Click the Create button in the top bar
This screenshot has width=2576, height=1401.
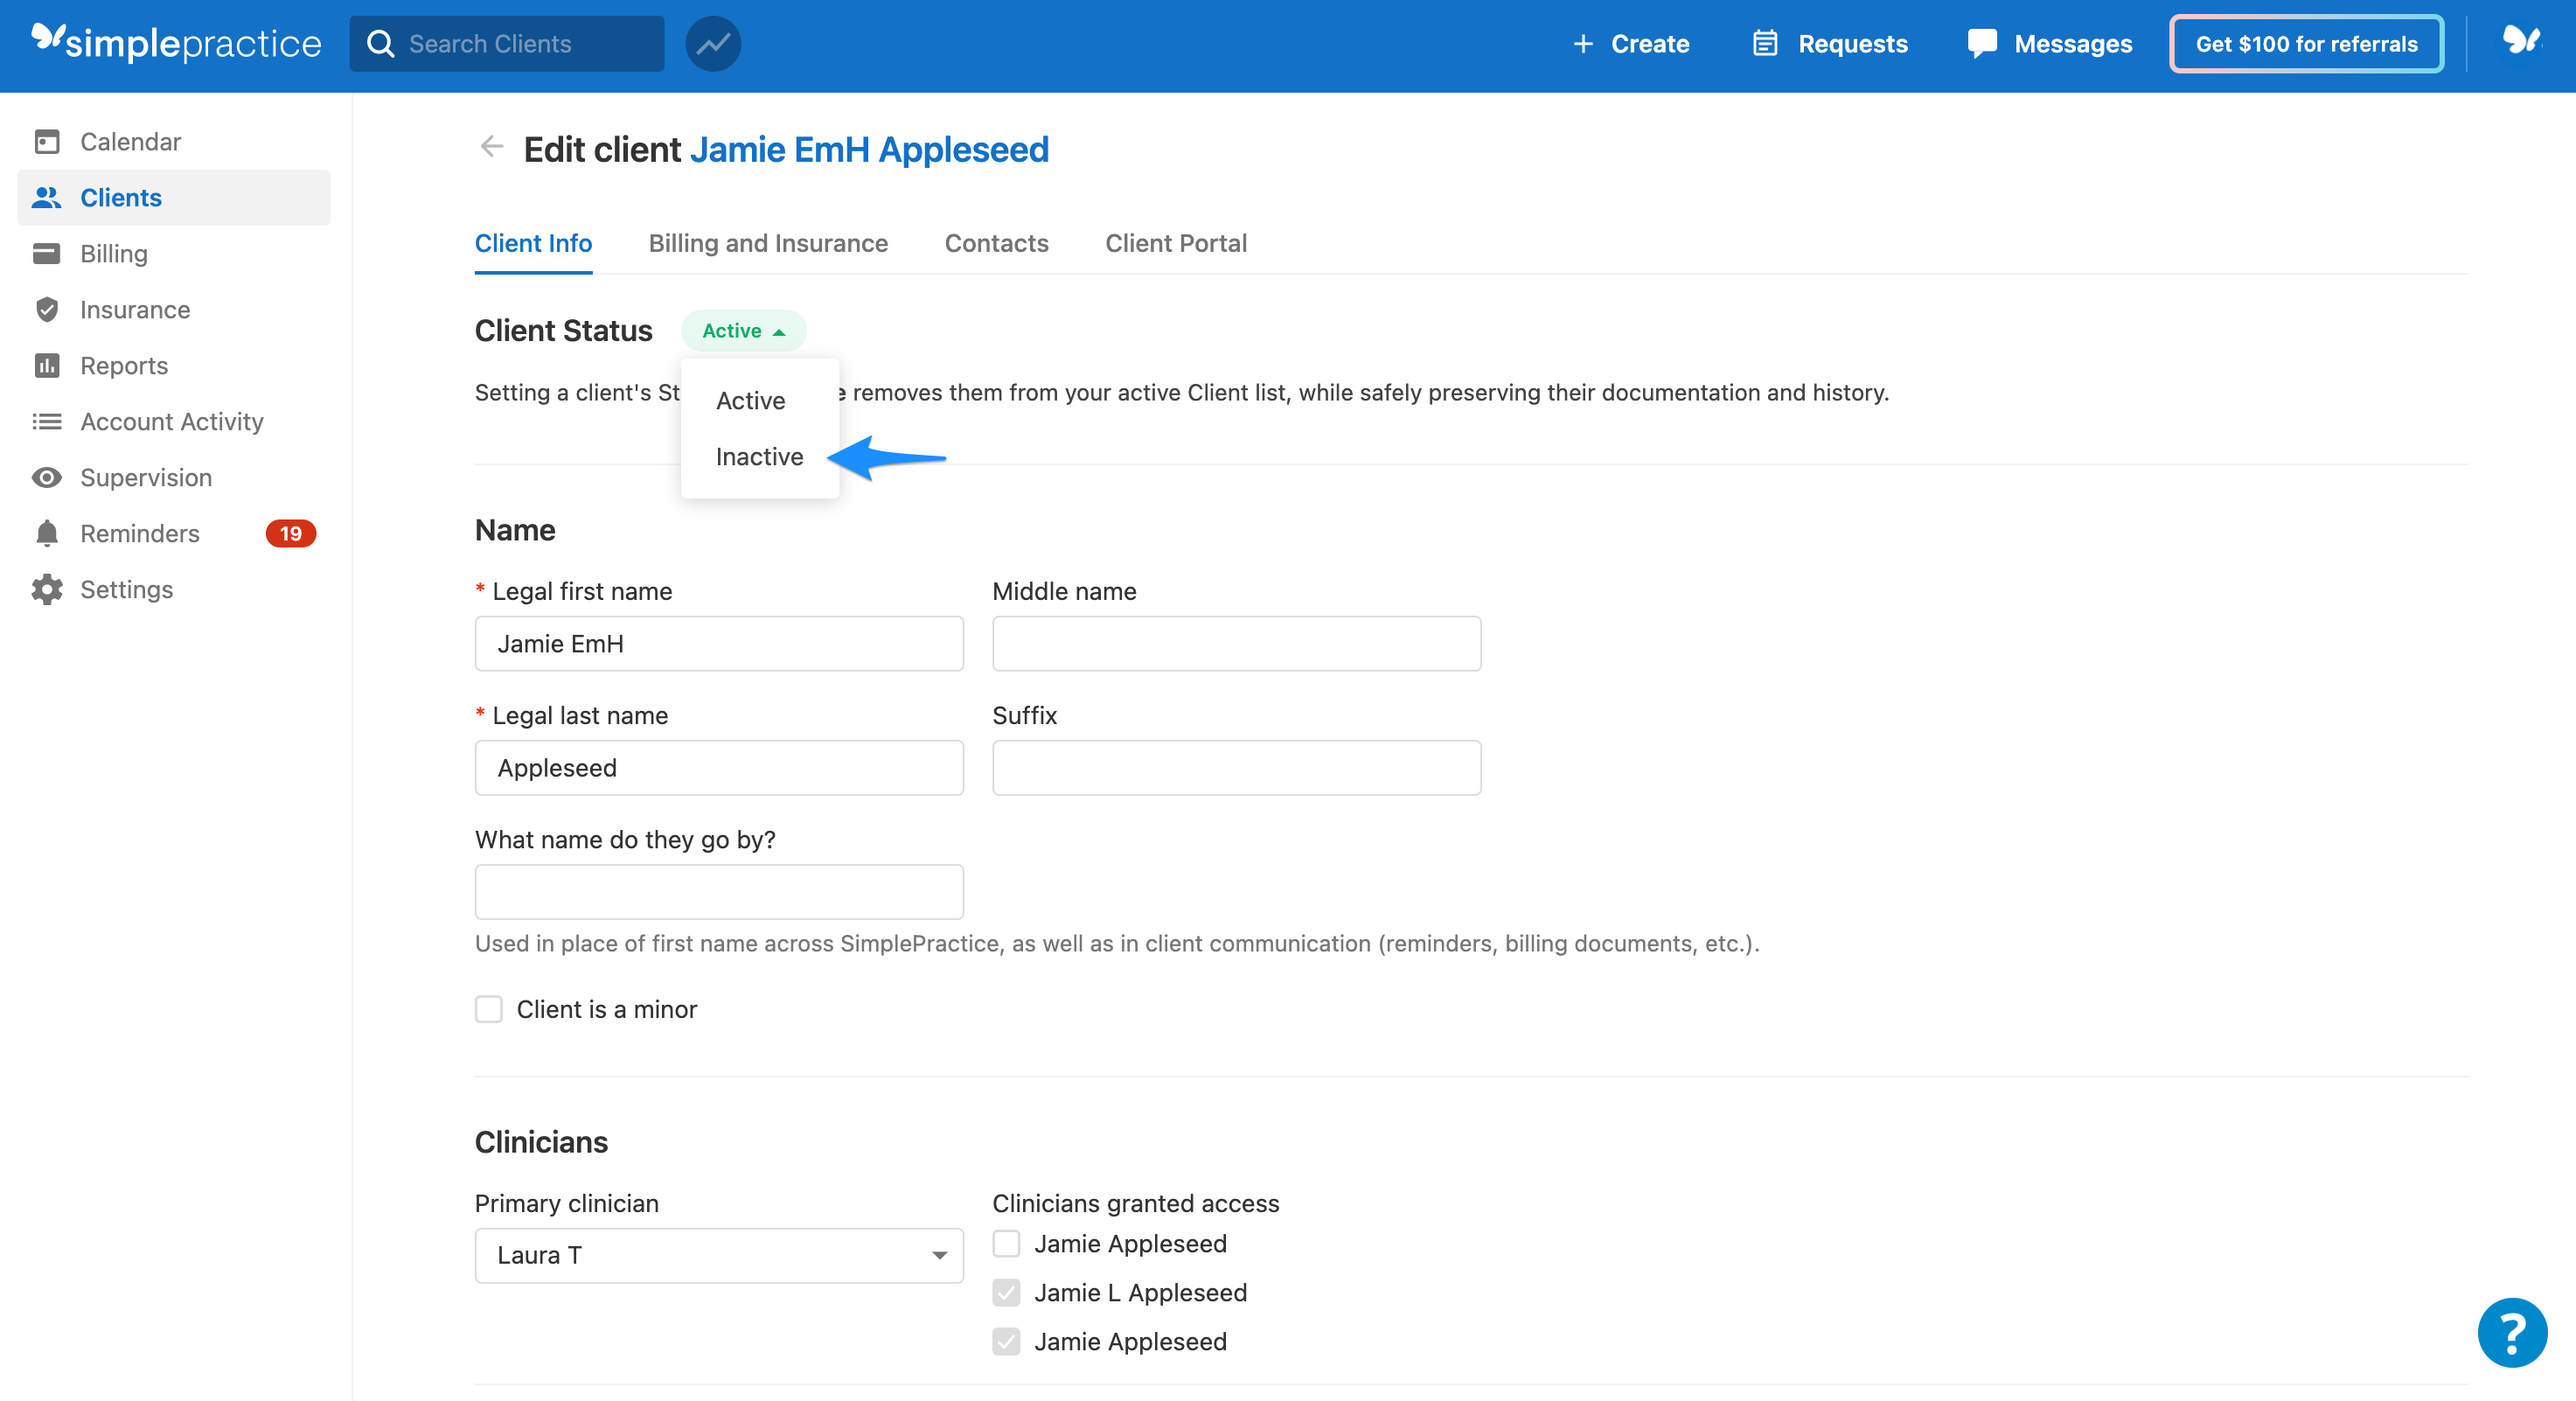pyautogui.click(x=1630, y=43)
